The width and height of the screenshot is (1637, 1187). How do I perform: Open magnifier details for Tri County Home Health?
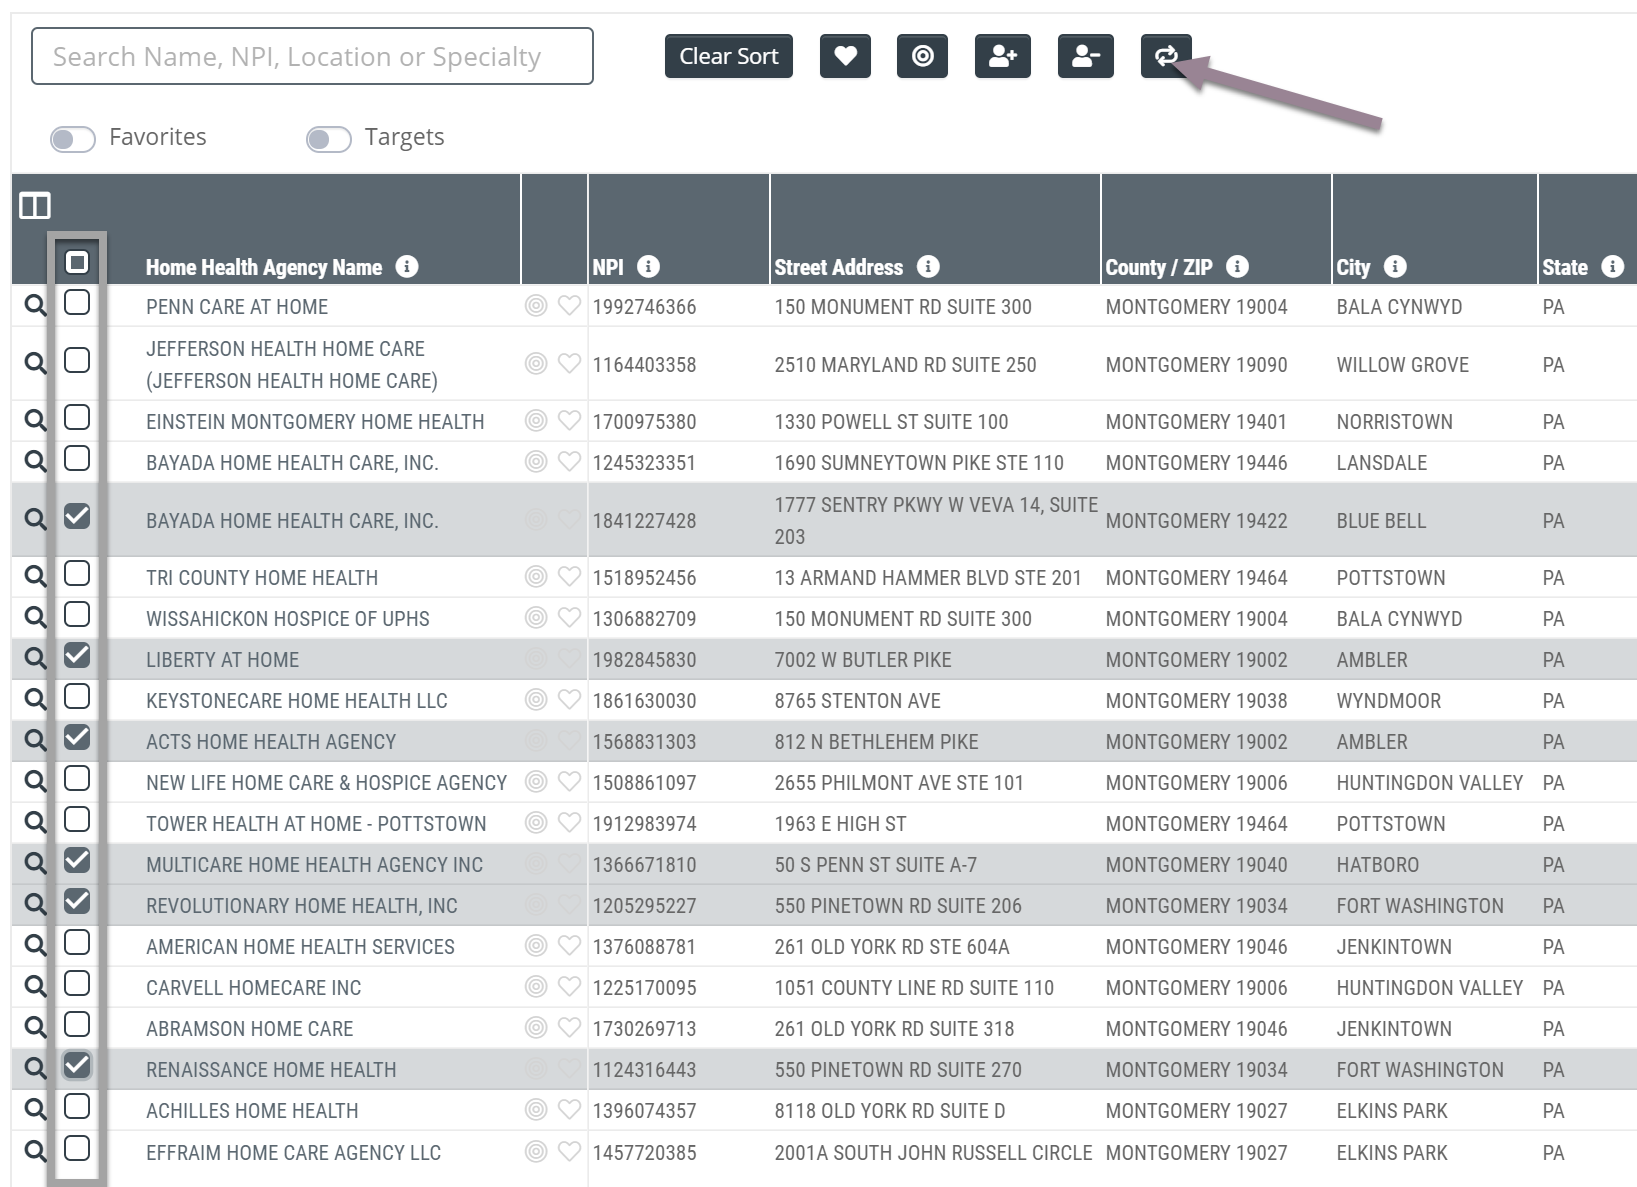35,577
